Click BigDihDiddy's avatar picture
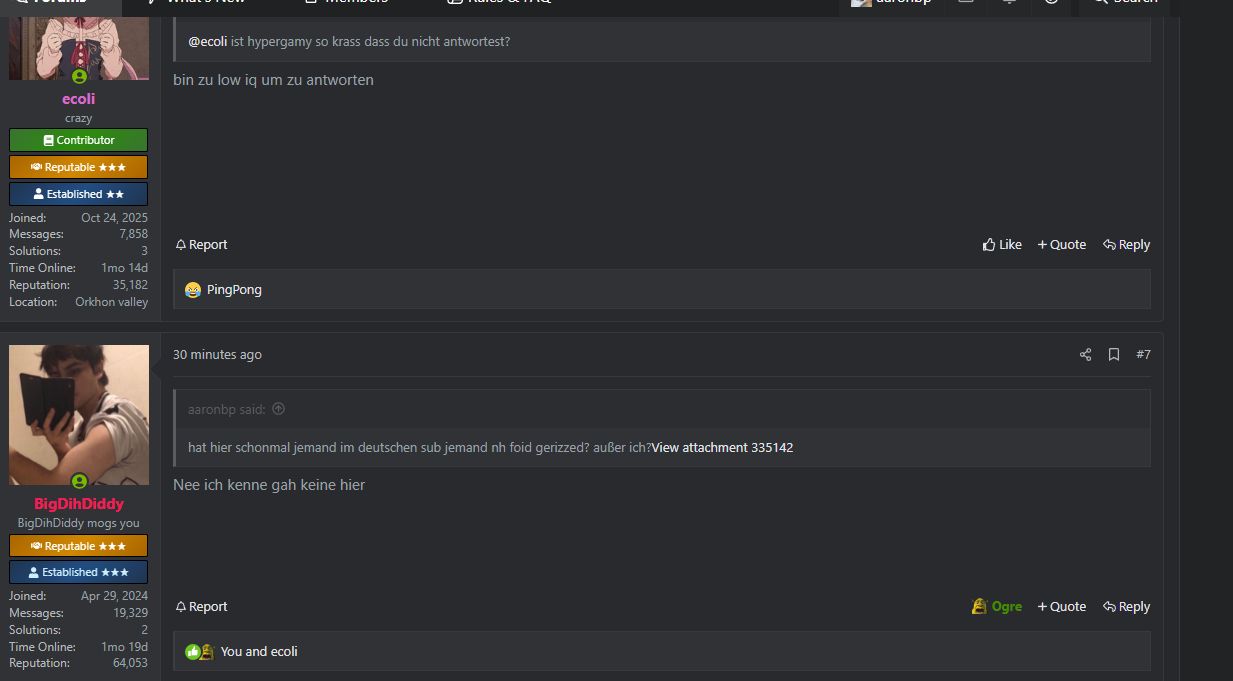The width and height of the screenshot is (1233, 681). [x=79, y=414]
